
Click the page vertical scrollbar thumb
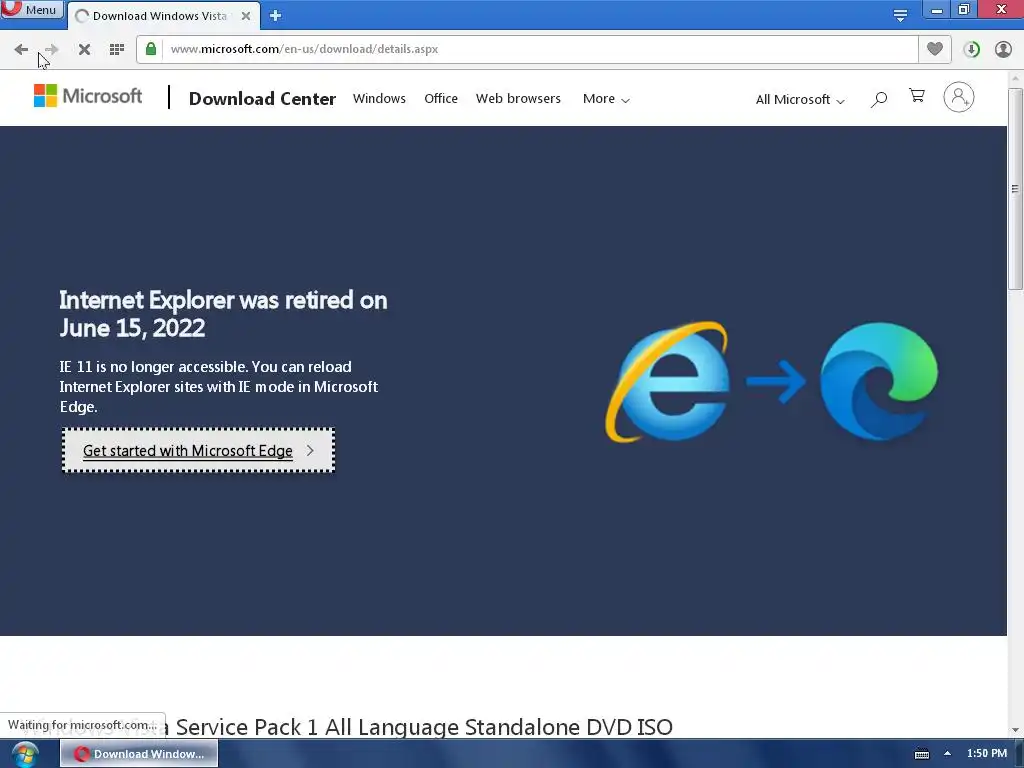(x=1015, y=189)
